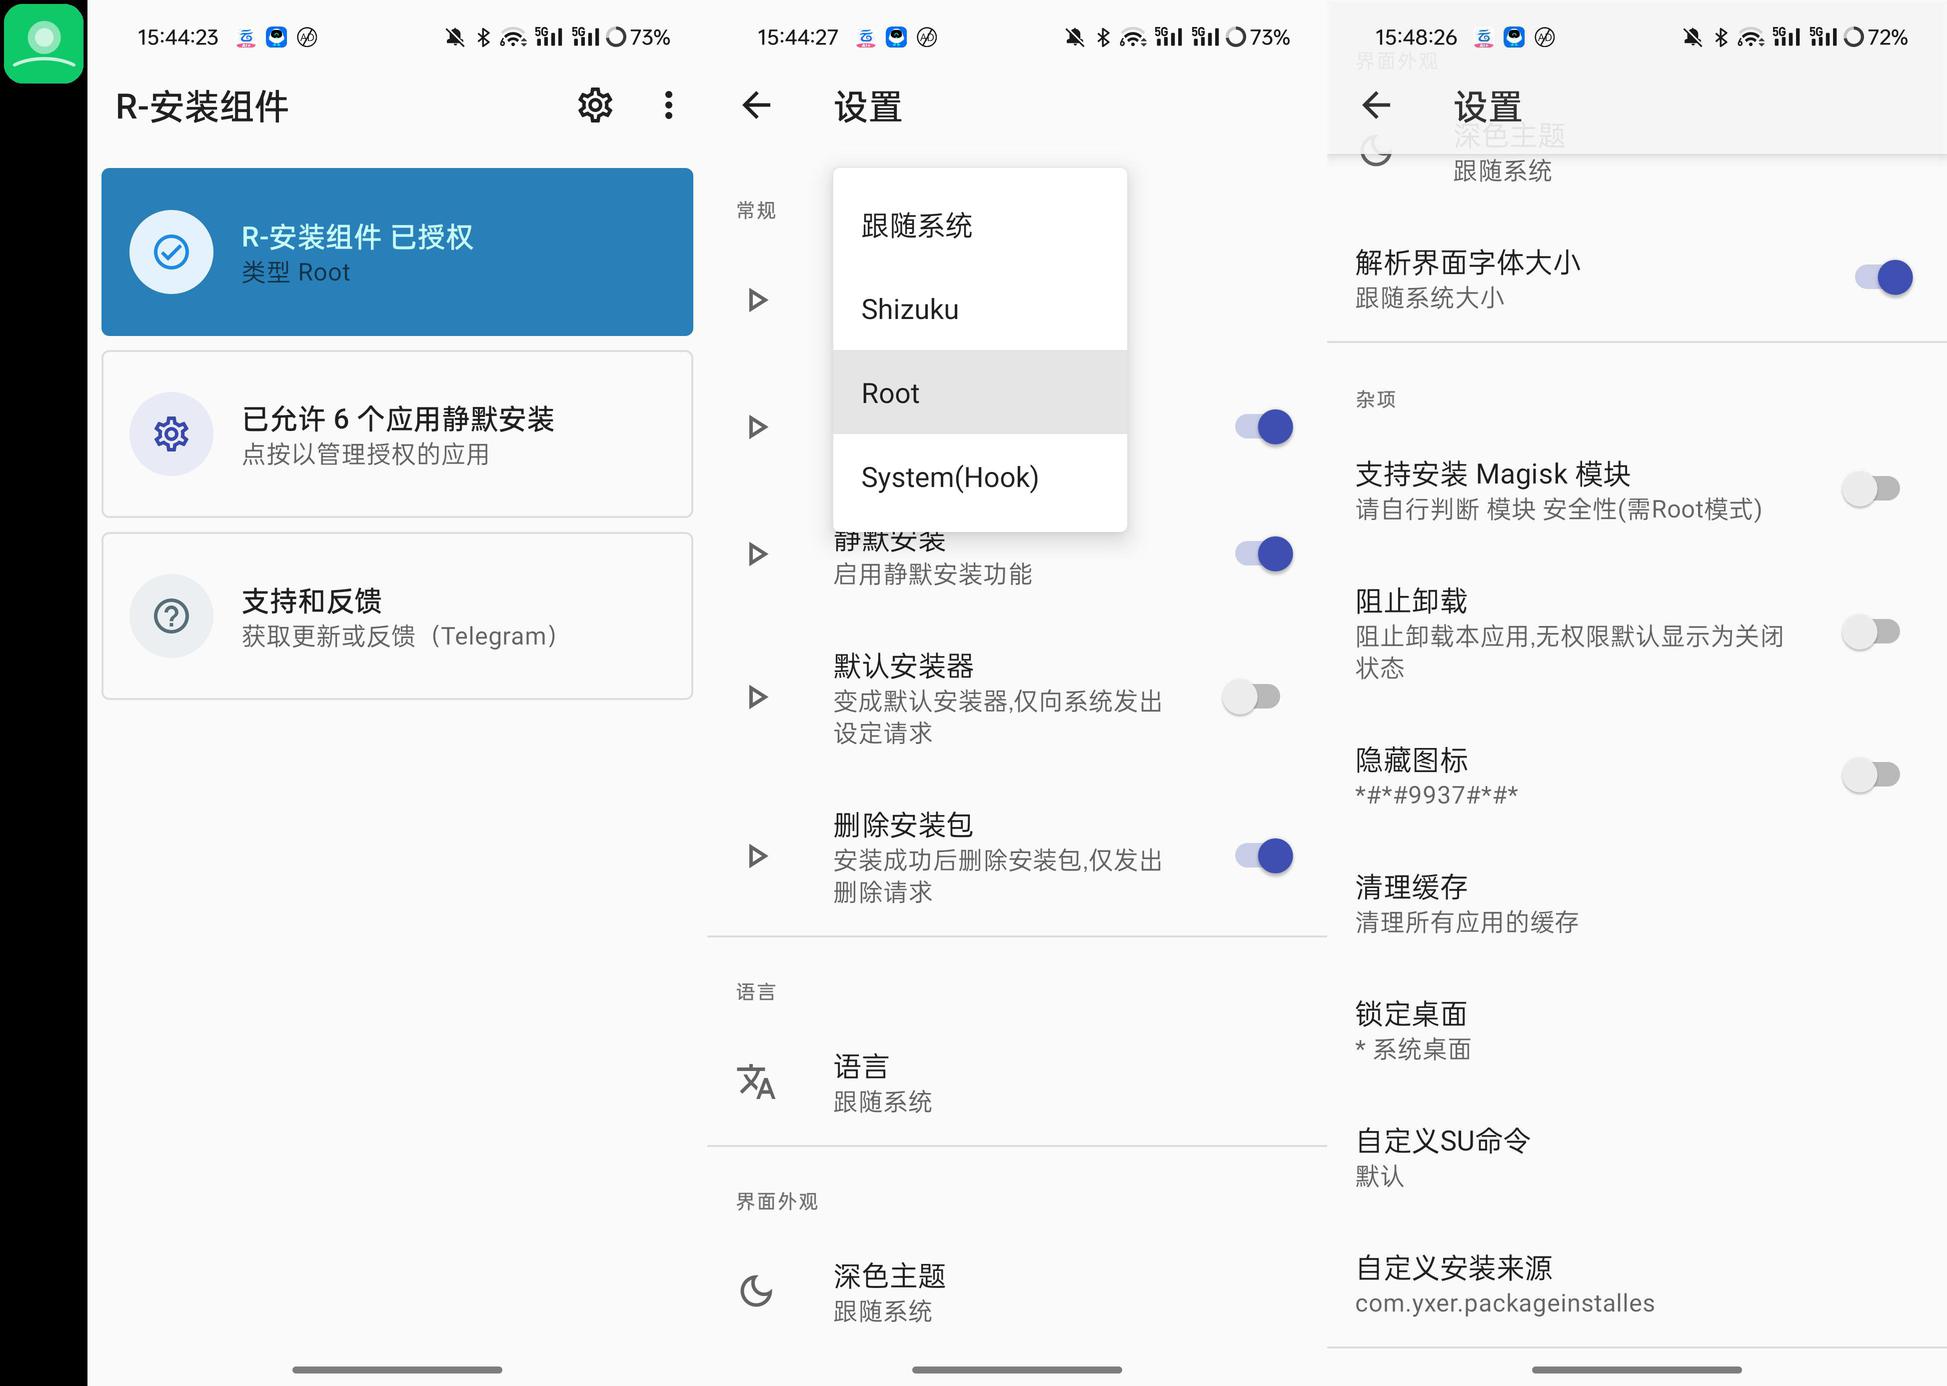Image resolution: width=1947 pixels, height=1386 pixels.
Task: Toggle 隐藏图标 switch on
Action: pos(1870,775)
